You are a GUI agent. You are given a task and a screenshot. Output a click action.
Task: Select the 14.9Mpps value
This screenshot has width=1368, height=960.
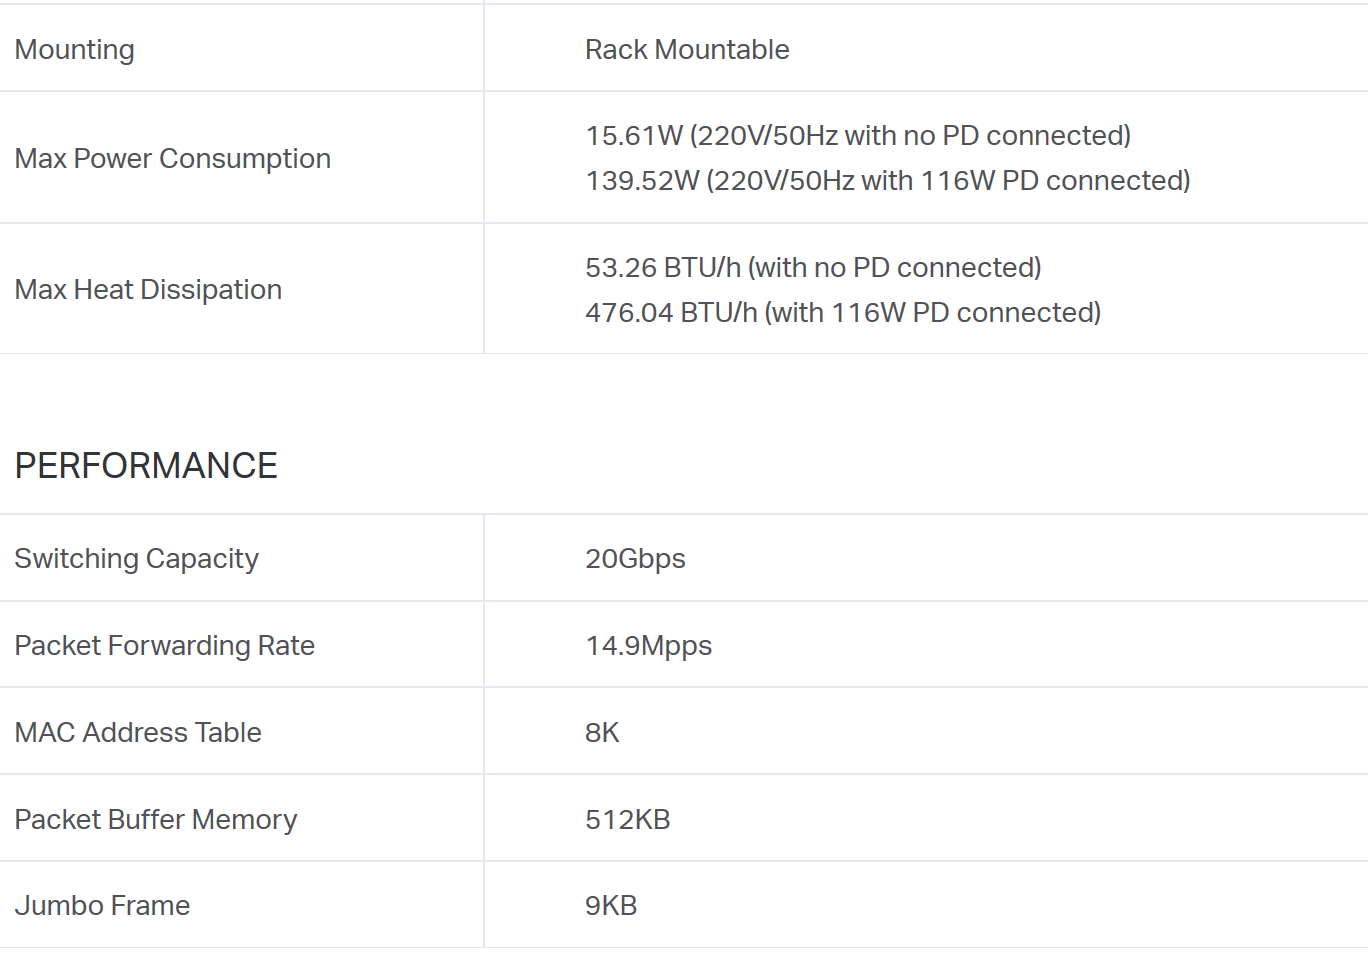coord(649,646)
